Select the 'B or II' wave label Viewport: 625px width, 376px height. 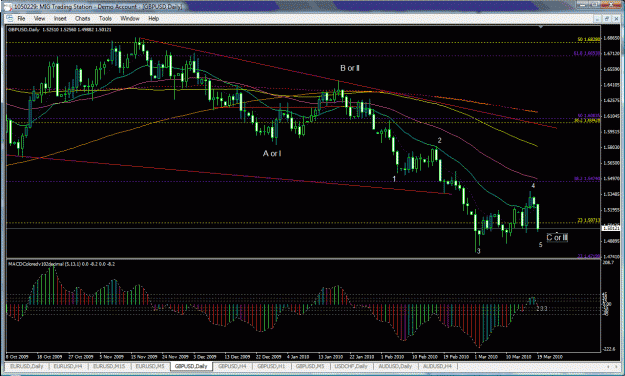[350, 68]
